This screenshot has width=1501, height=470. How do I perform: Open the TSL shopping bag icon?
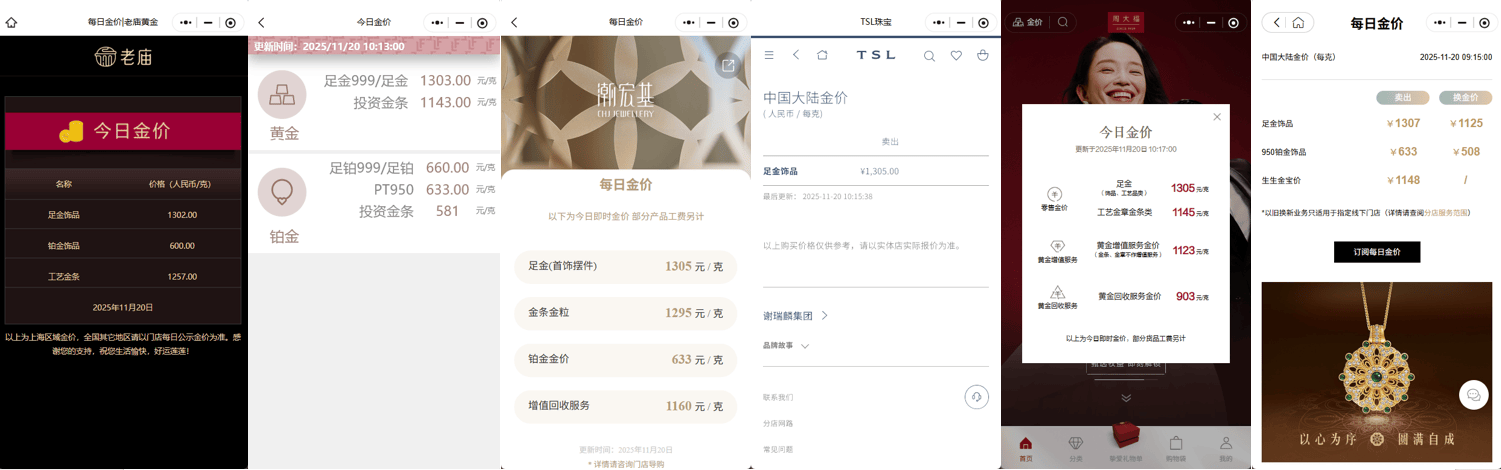(982, 55)
